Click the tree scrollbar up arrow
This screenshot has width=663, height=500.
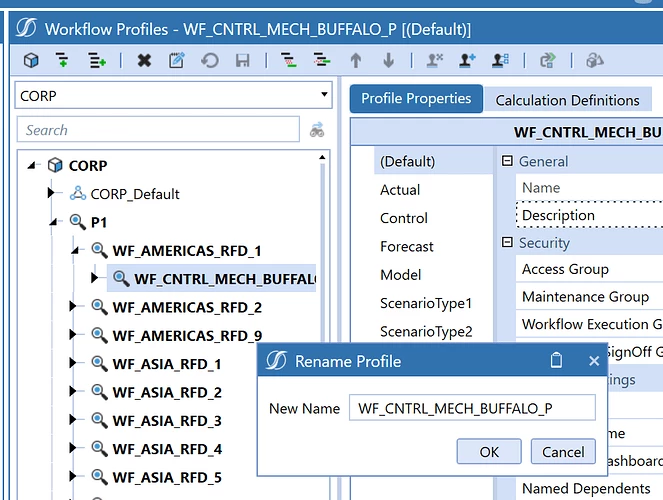(x=322, y=157)
